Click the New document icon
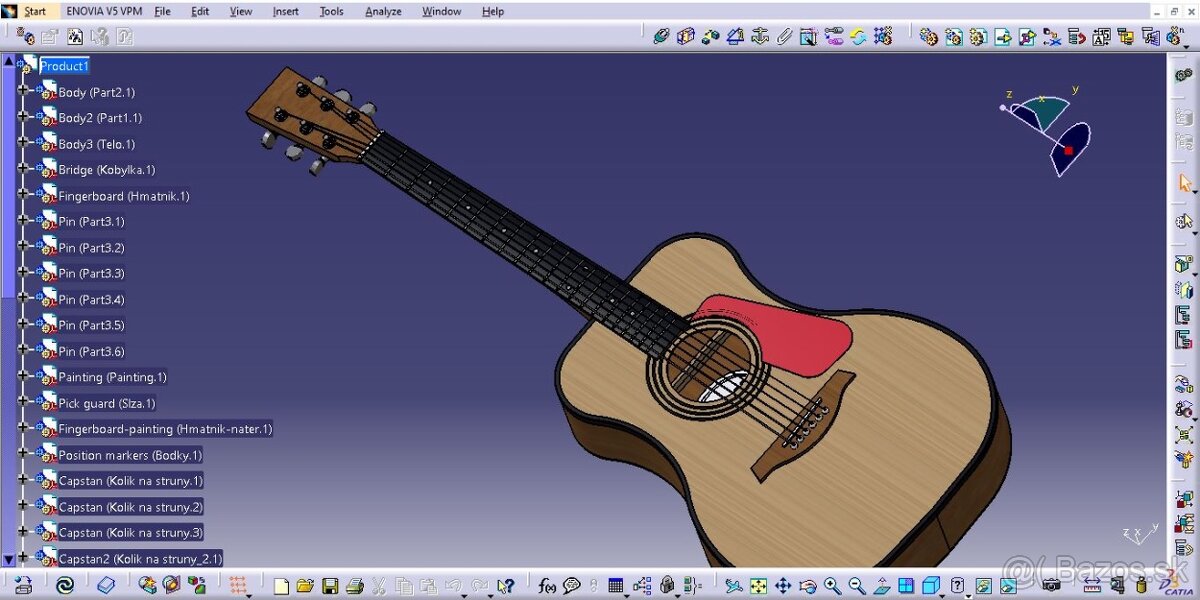 click(281, 586)
